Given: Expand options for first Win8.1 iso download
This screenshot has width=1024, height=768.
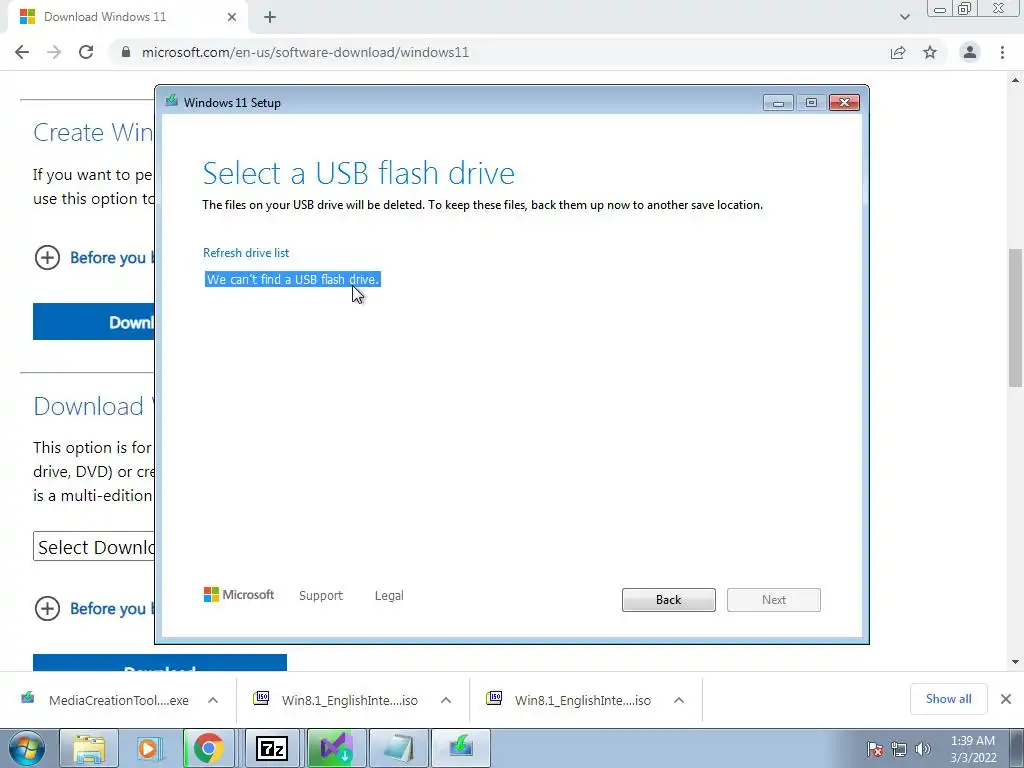Looking at the screenshot, I should 446,700.
